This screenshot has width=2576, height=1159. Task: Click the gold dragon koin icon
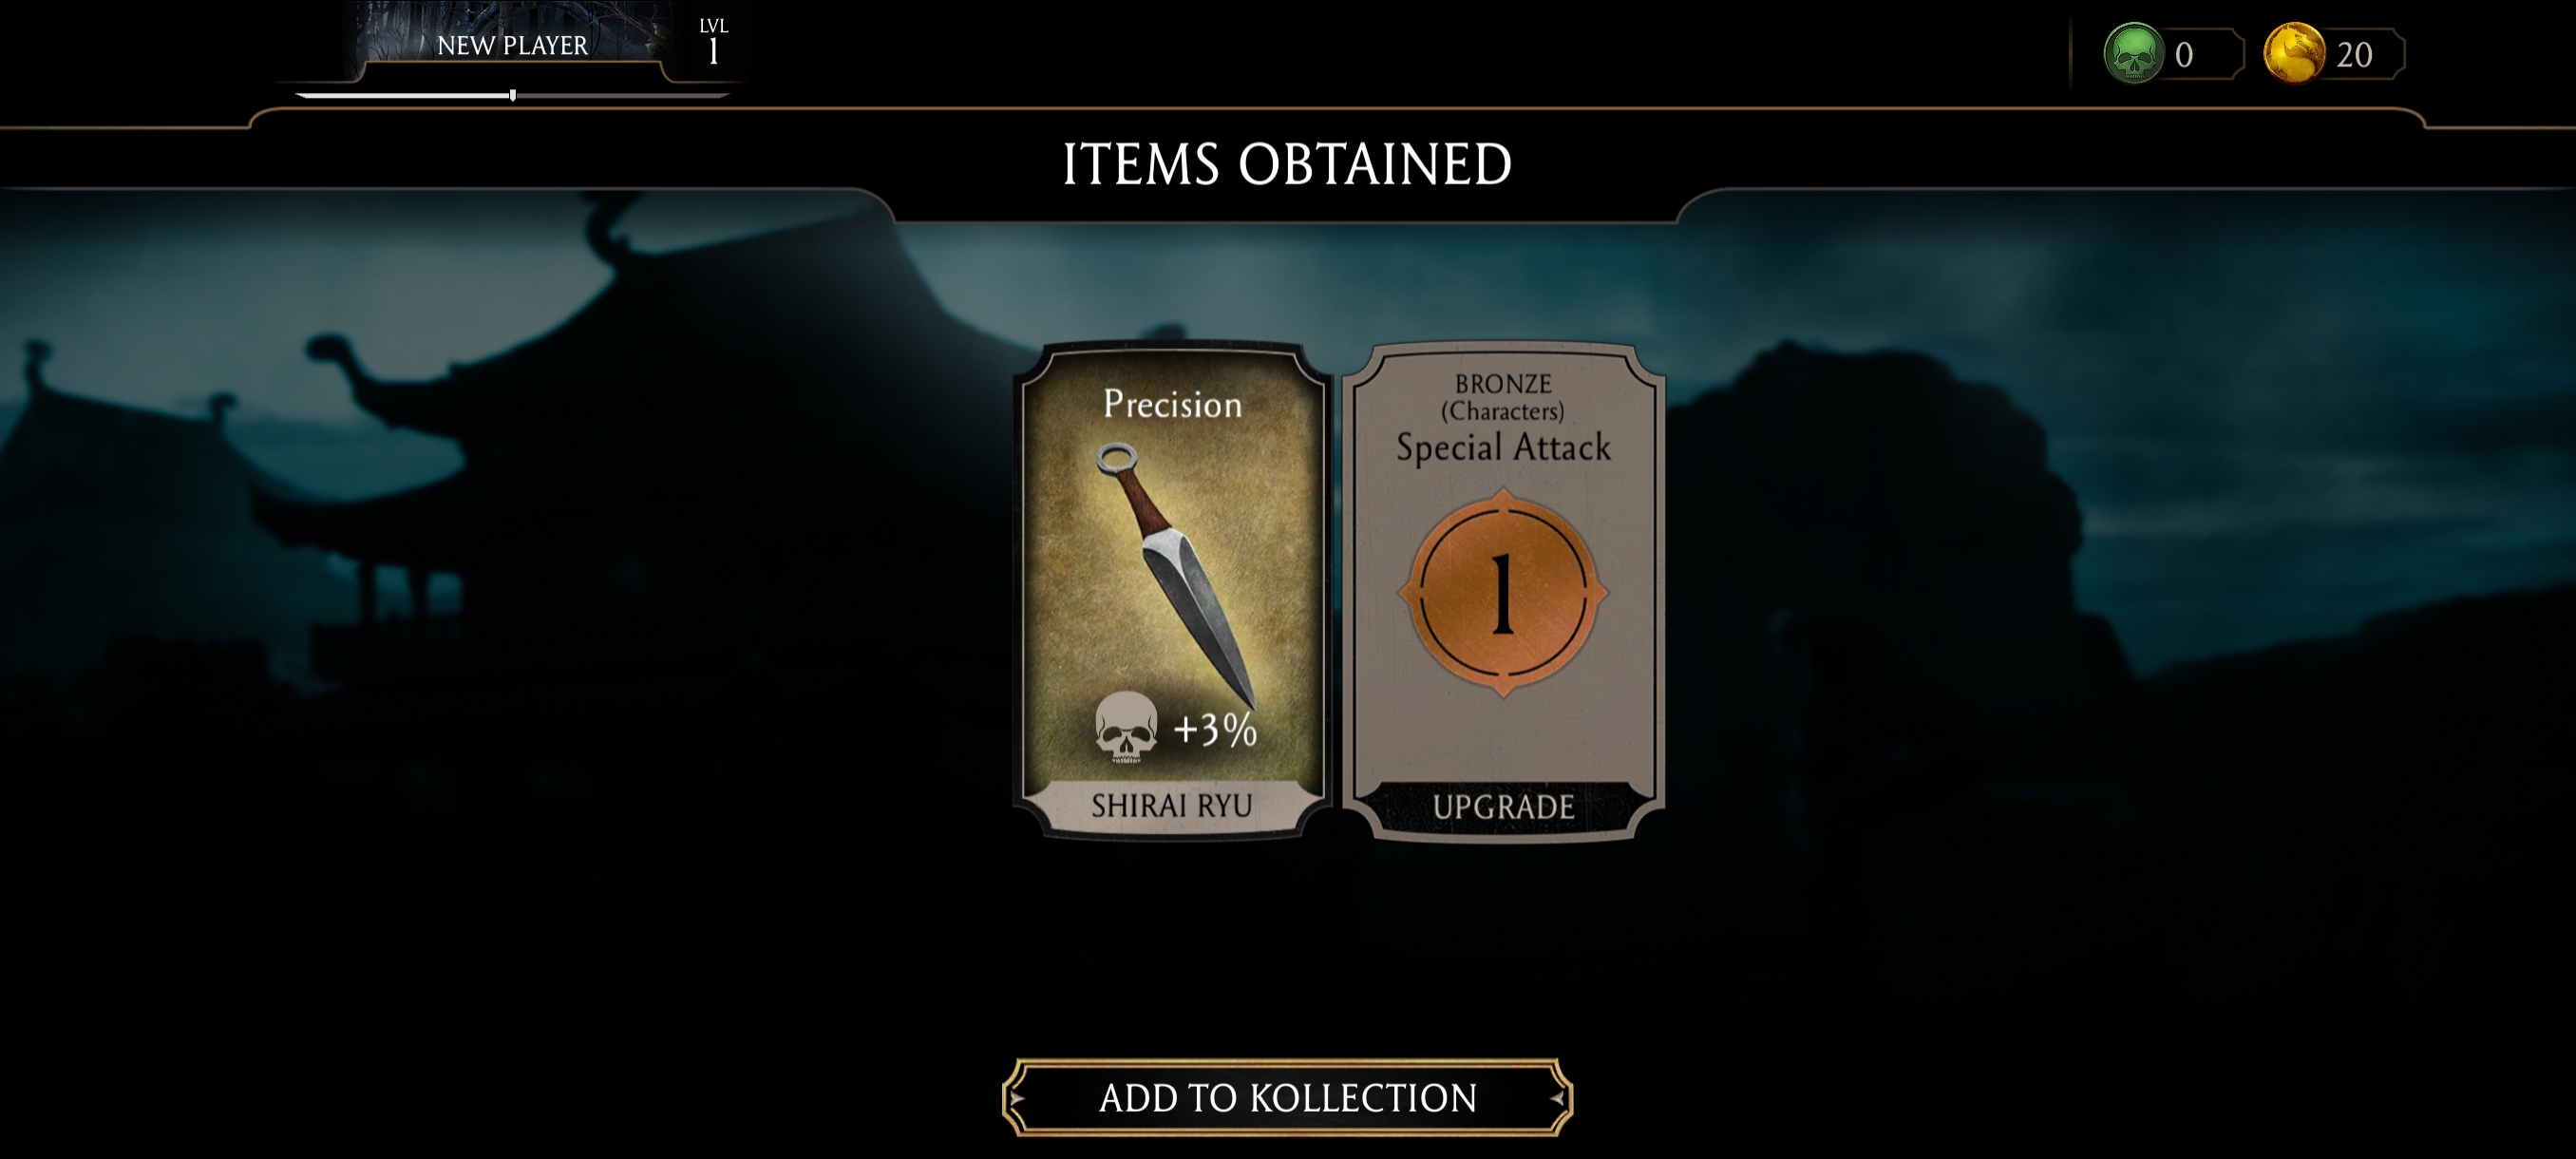2293,53
